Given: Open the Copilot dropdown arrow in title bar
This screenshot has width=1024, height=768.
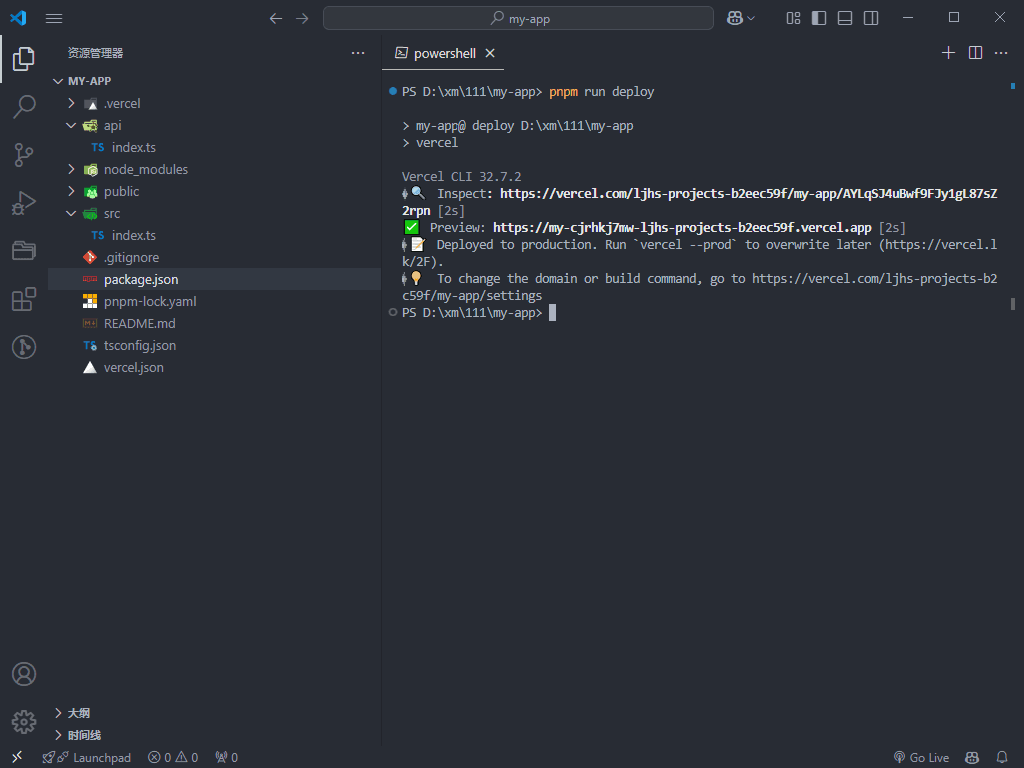Looking at the screenshot, I should point(751,18).
